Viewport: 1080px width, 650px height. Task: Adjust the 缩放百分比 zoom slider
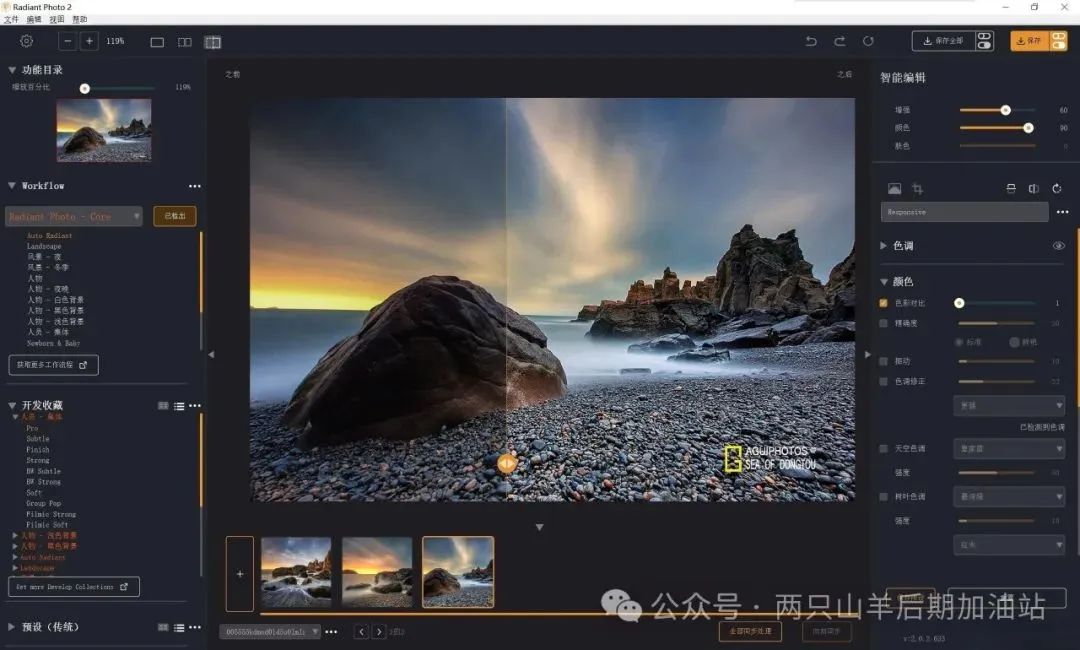coord(85,88)
